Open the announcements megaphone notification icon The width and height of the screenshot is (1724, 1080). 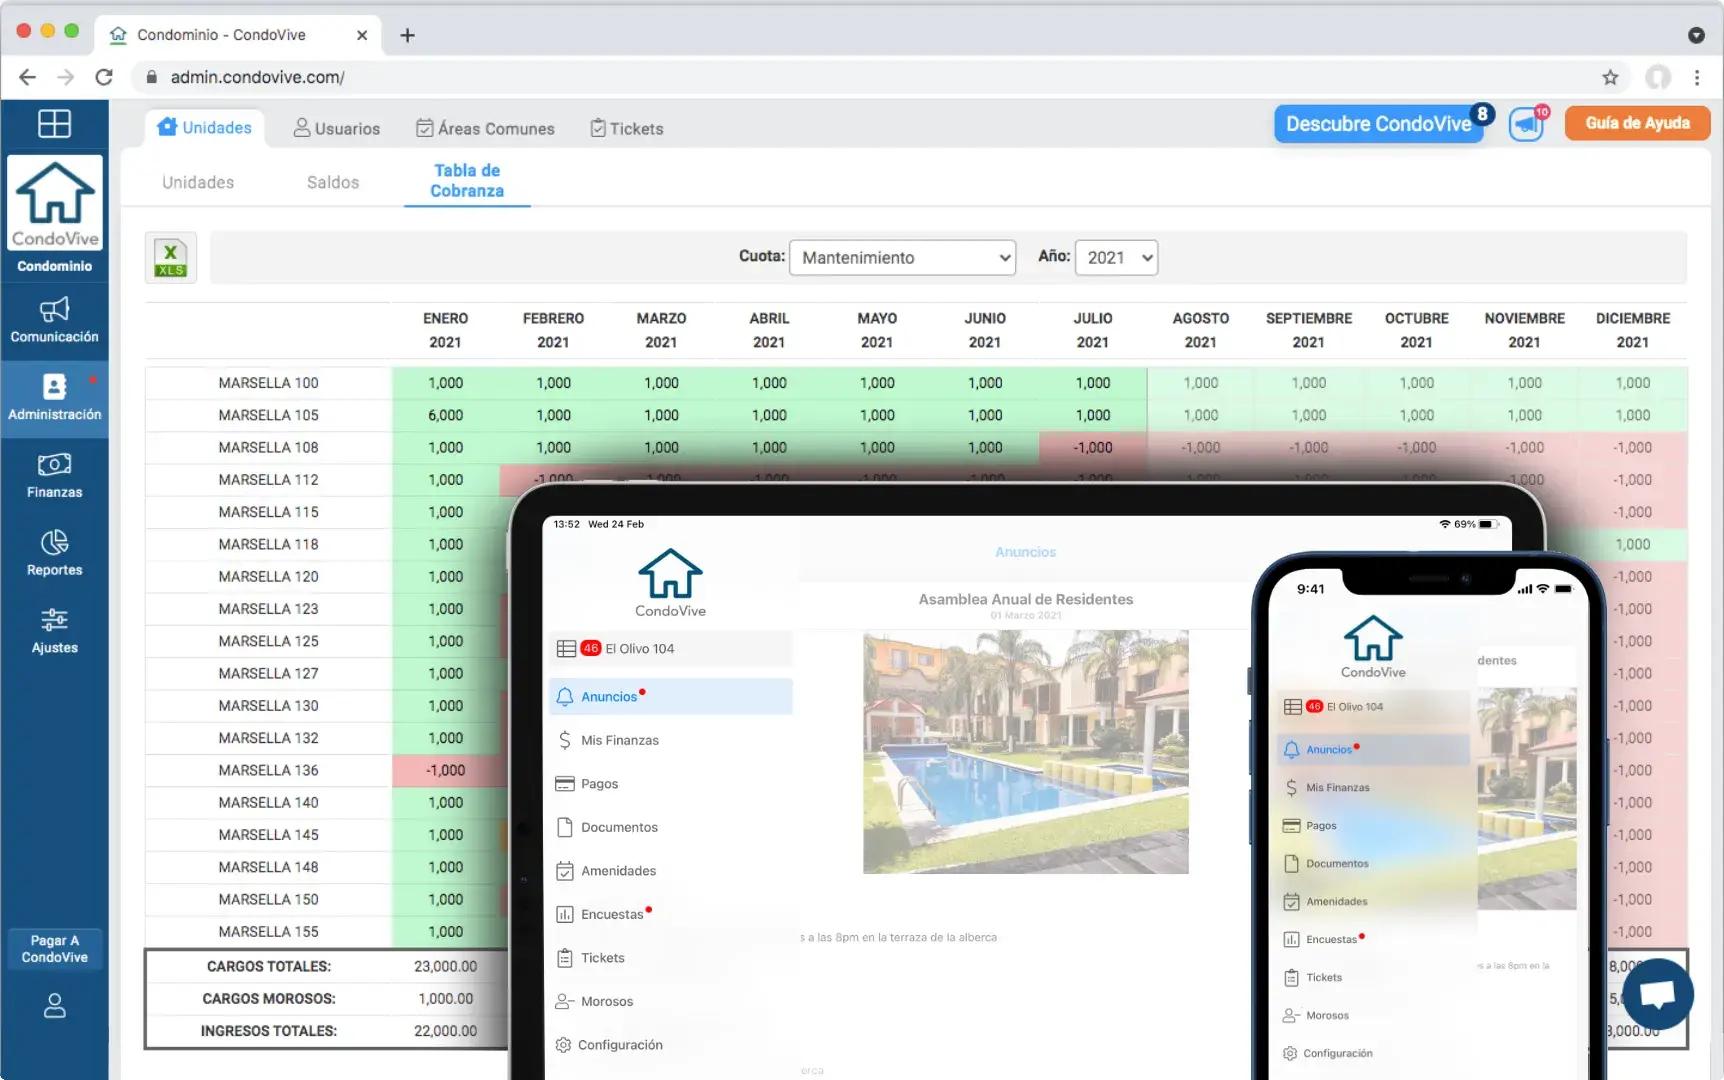coord(1527,124)
